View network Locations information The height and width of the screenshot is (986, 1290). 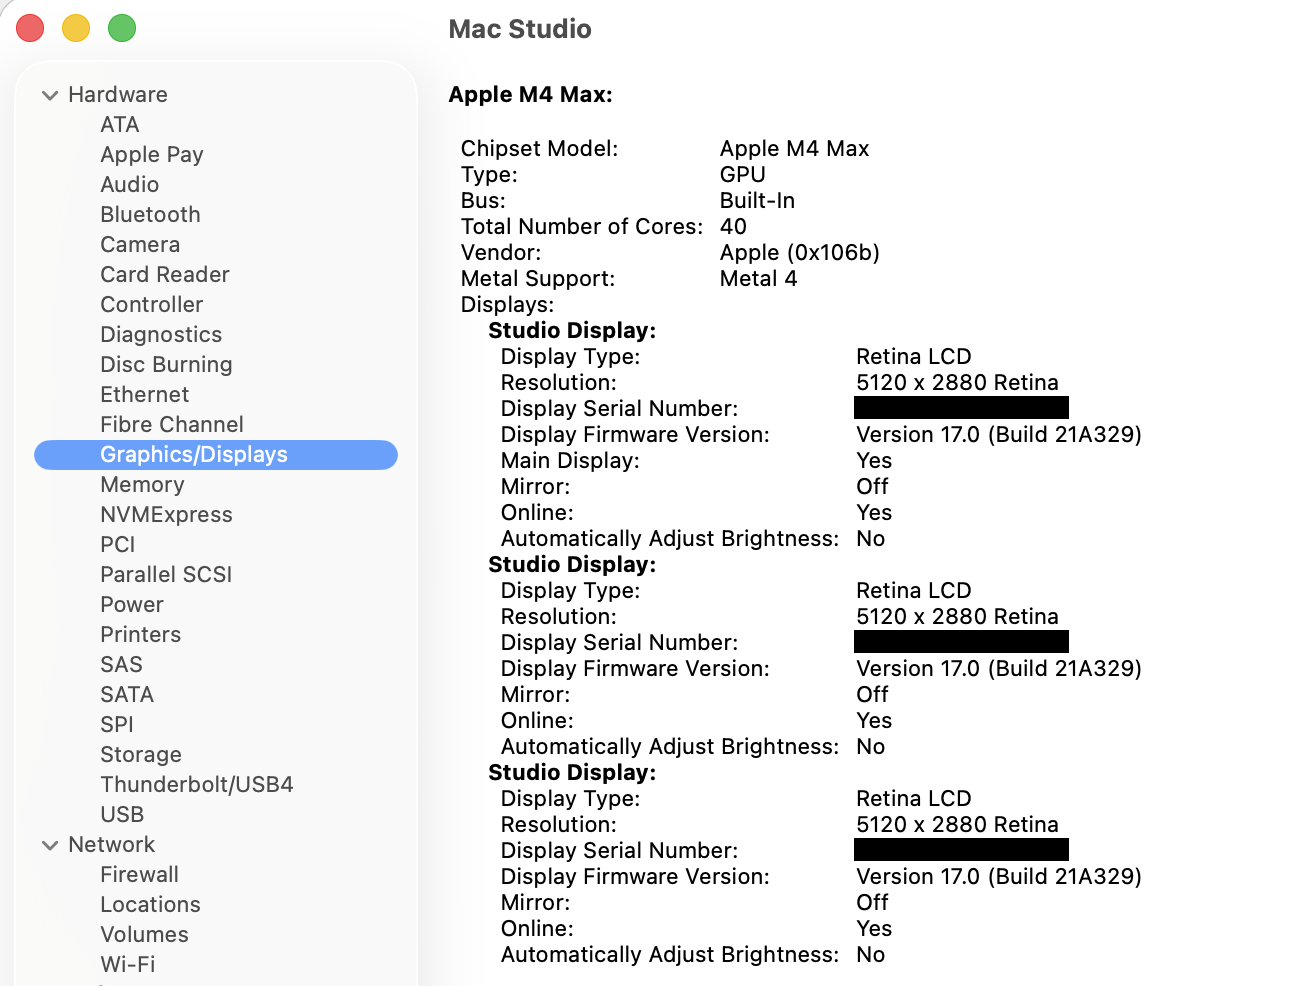click(x=150, y=904)
